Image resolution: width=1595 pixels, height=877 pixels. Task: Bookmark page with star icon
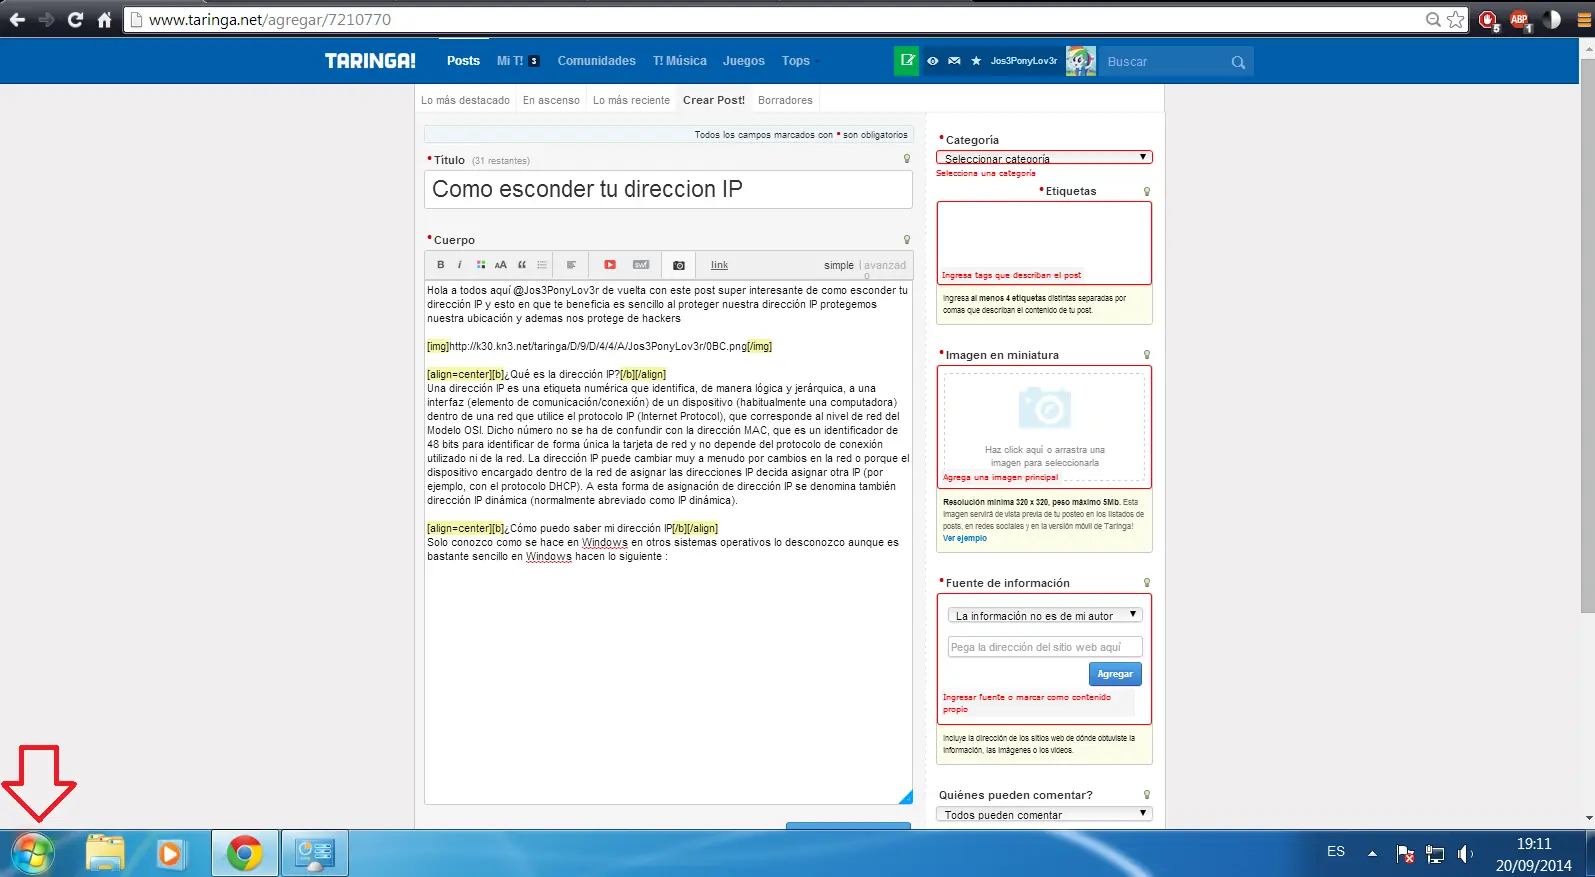coord(1455,19)
